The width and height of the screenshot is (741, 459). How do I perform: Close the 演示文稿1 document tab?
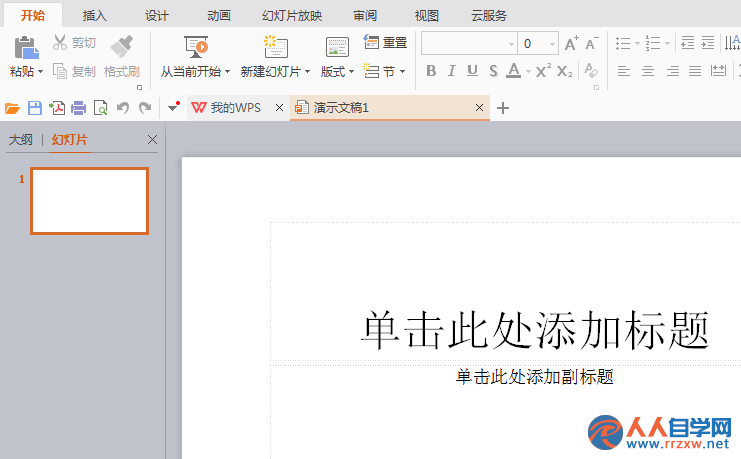479,108
